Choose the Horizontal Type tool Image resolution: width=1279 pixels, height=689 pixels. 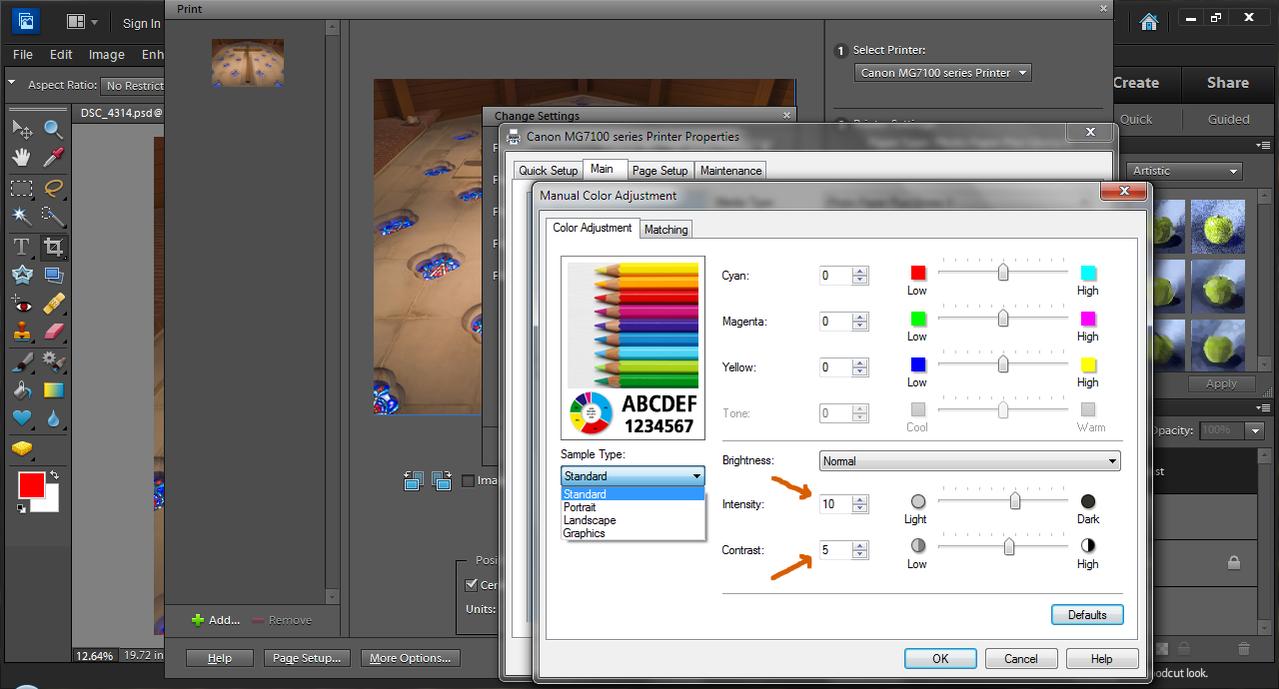22,246
